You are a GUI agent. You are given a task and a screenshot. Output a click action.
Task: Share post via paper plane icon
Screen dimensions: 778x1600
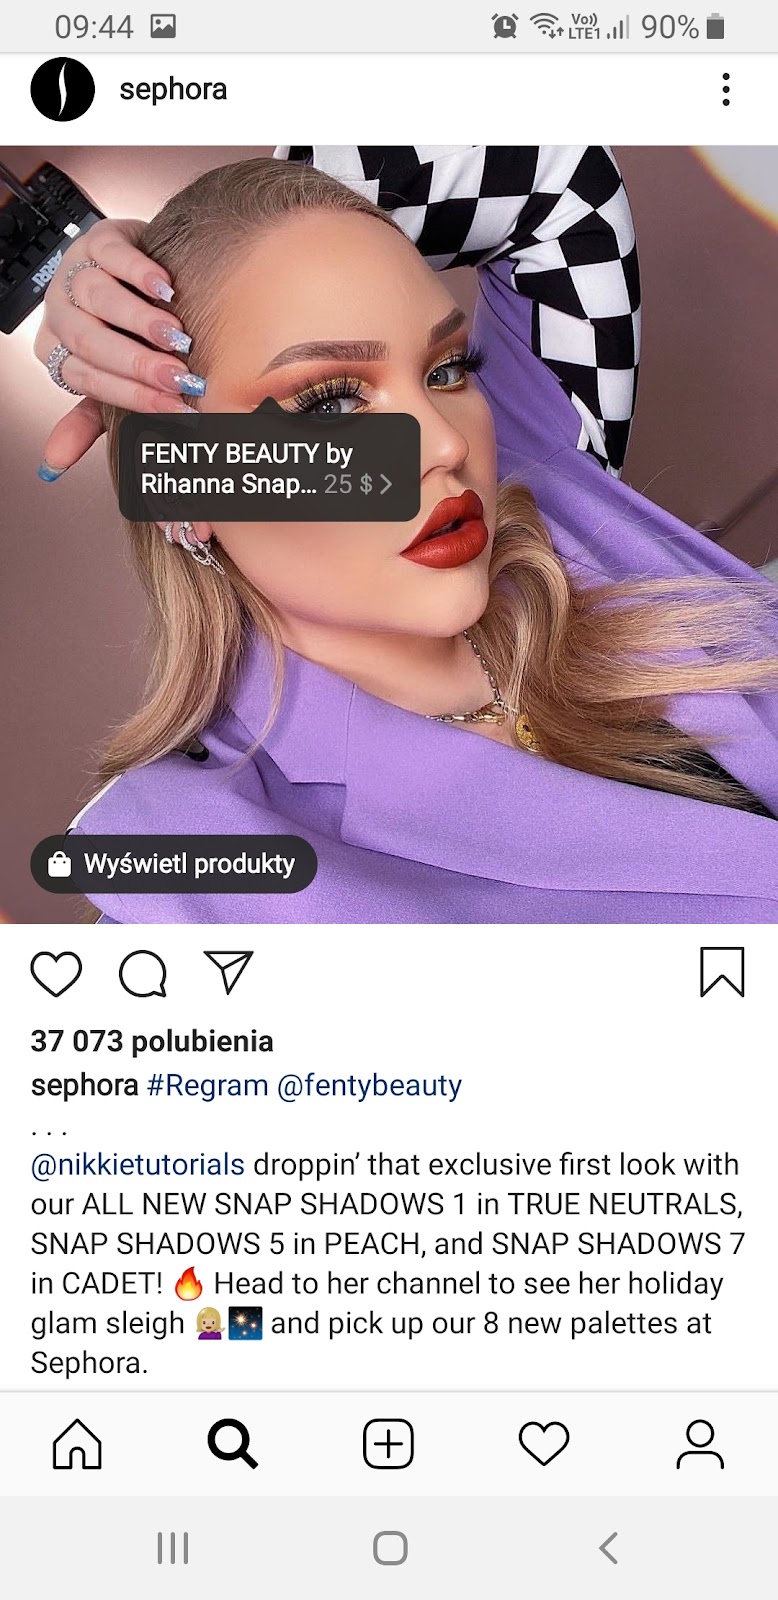tap(229, 972)
